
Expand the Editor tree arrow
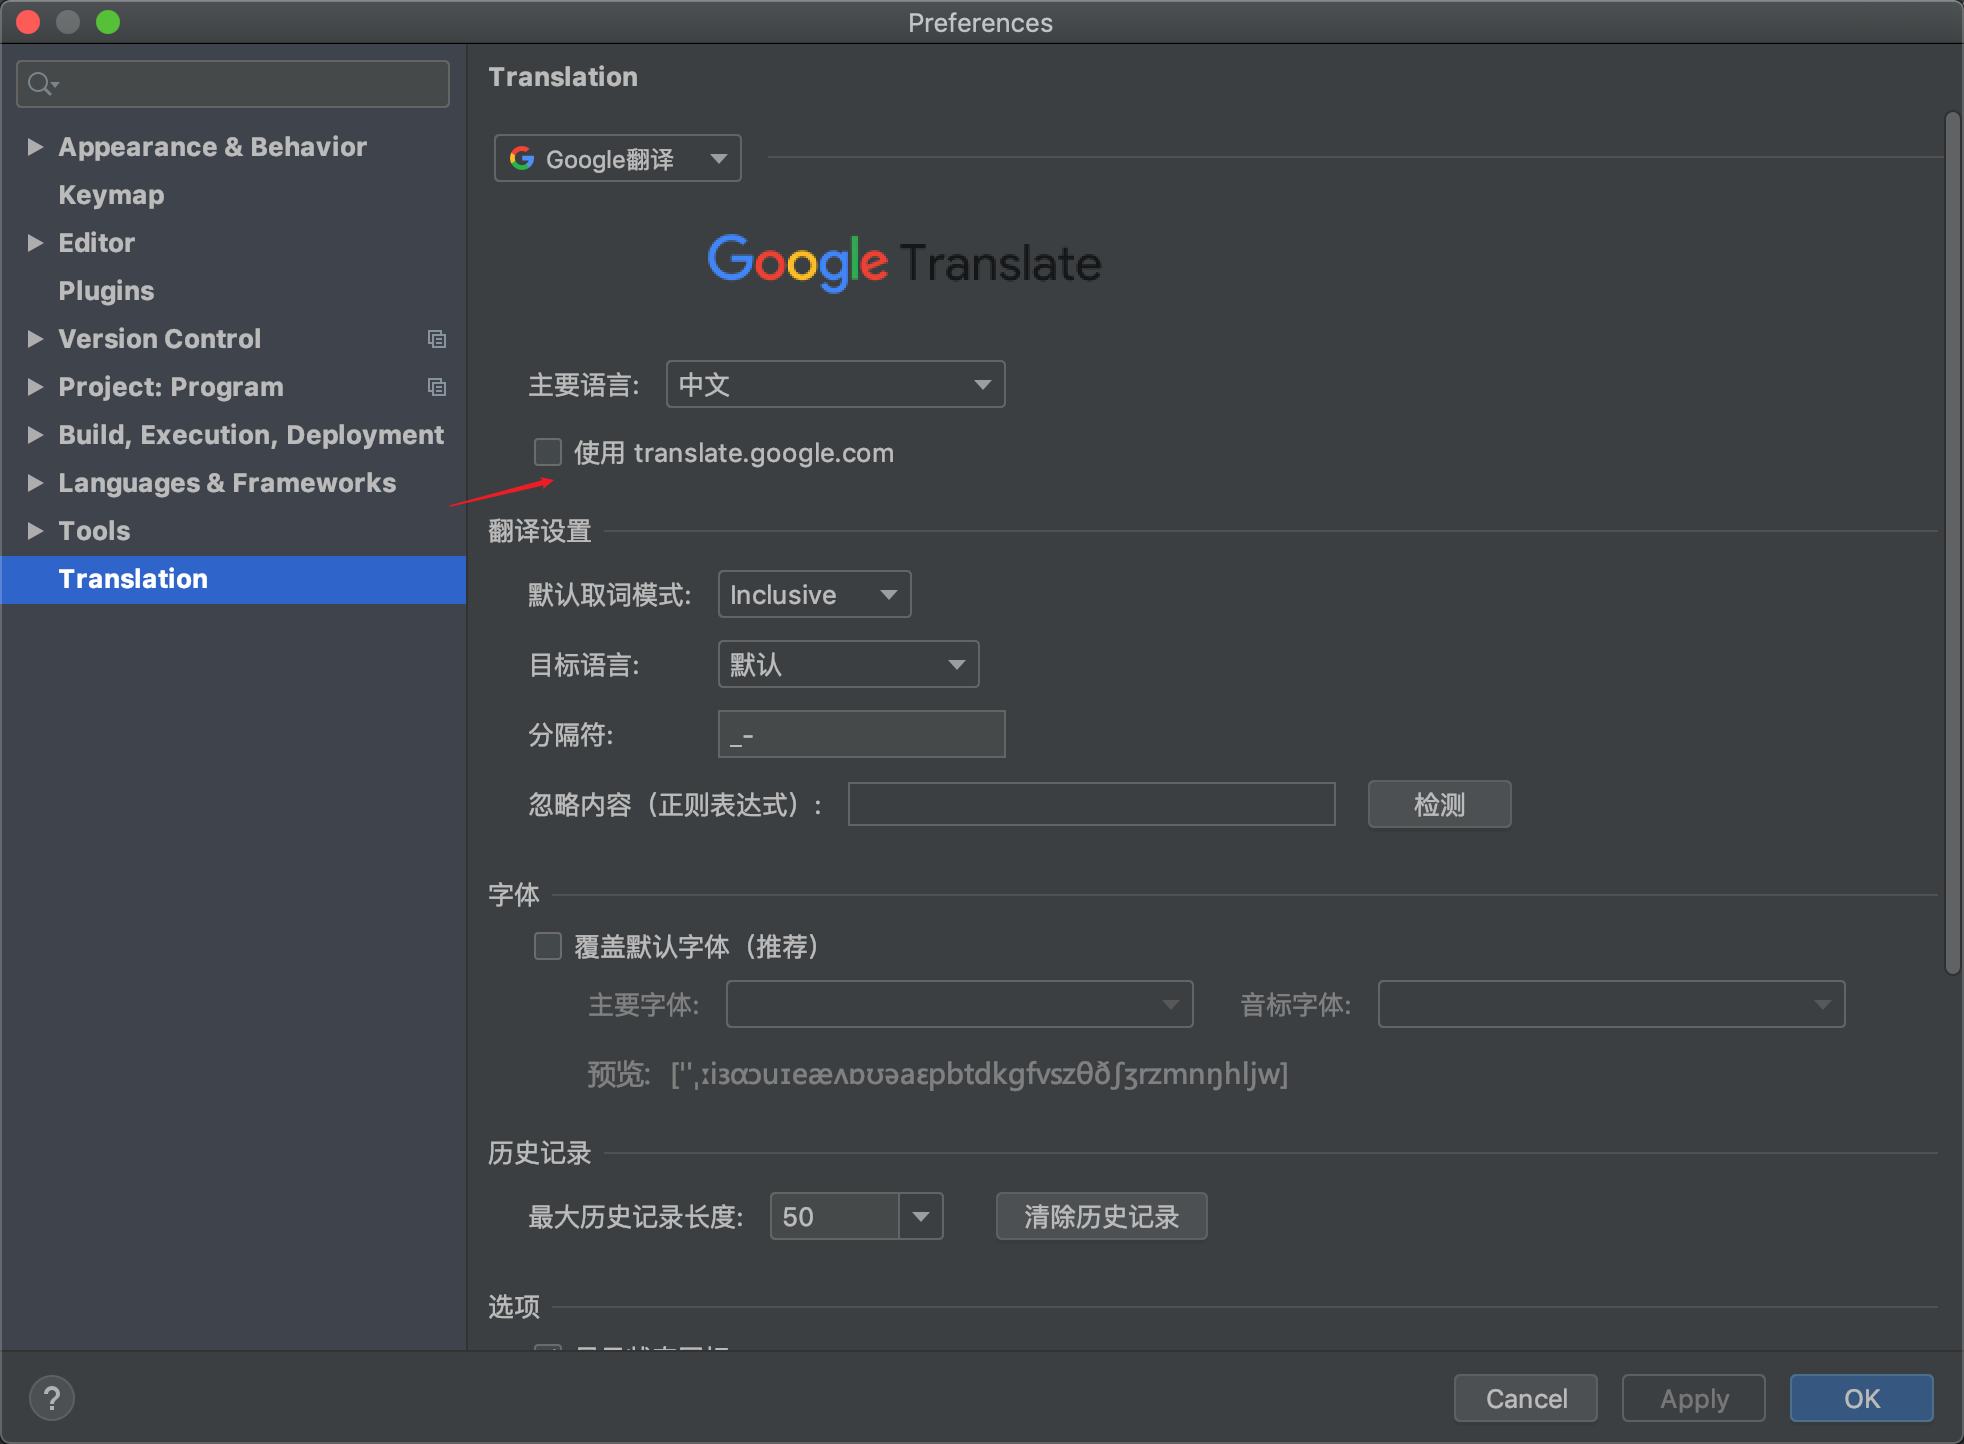[x=35, y=243]
